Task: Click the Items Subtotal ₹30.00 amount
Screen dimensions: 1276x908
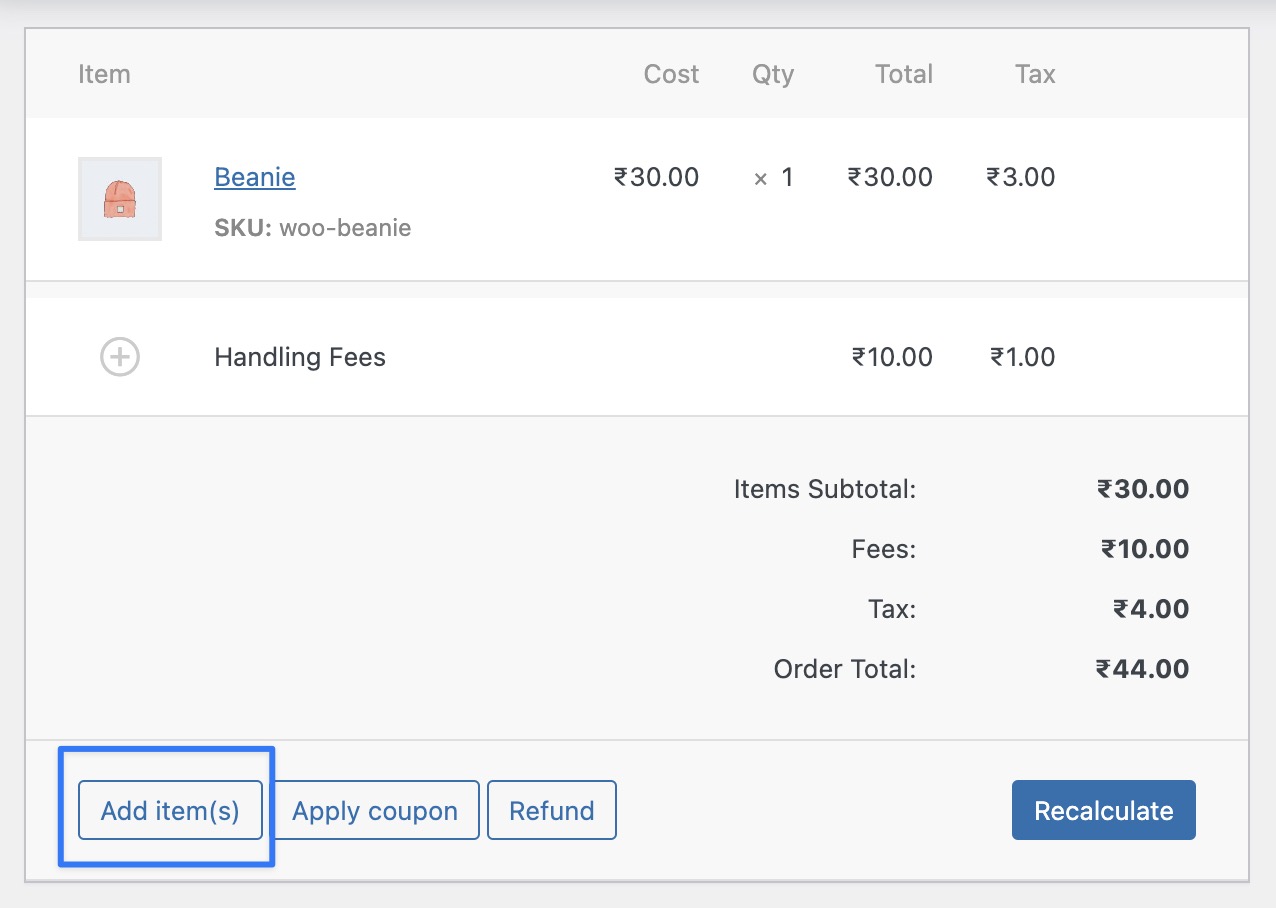Action: [x=1143, y=489]
